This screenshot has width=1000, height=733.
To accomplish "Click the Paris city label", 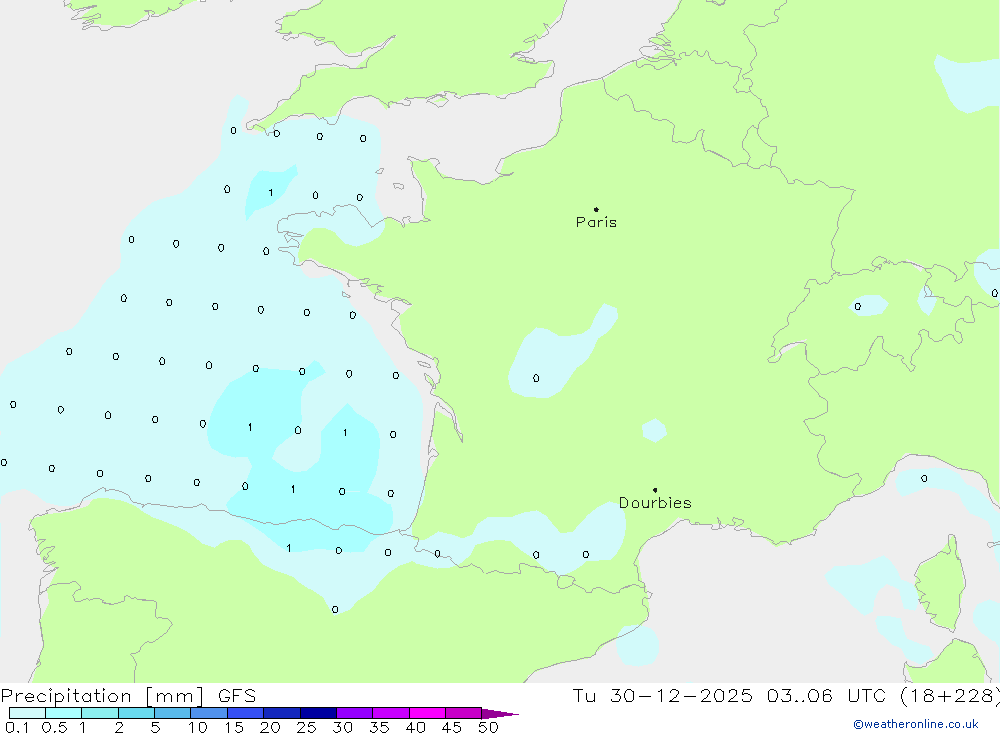I will 596,222.
